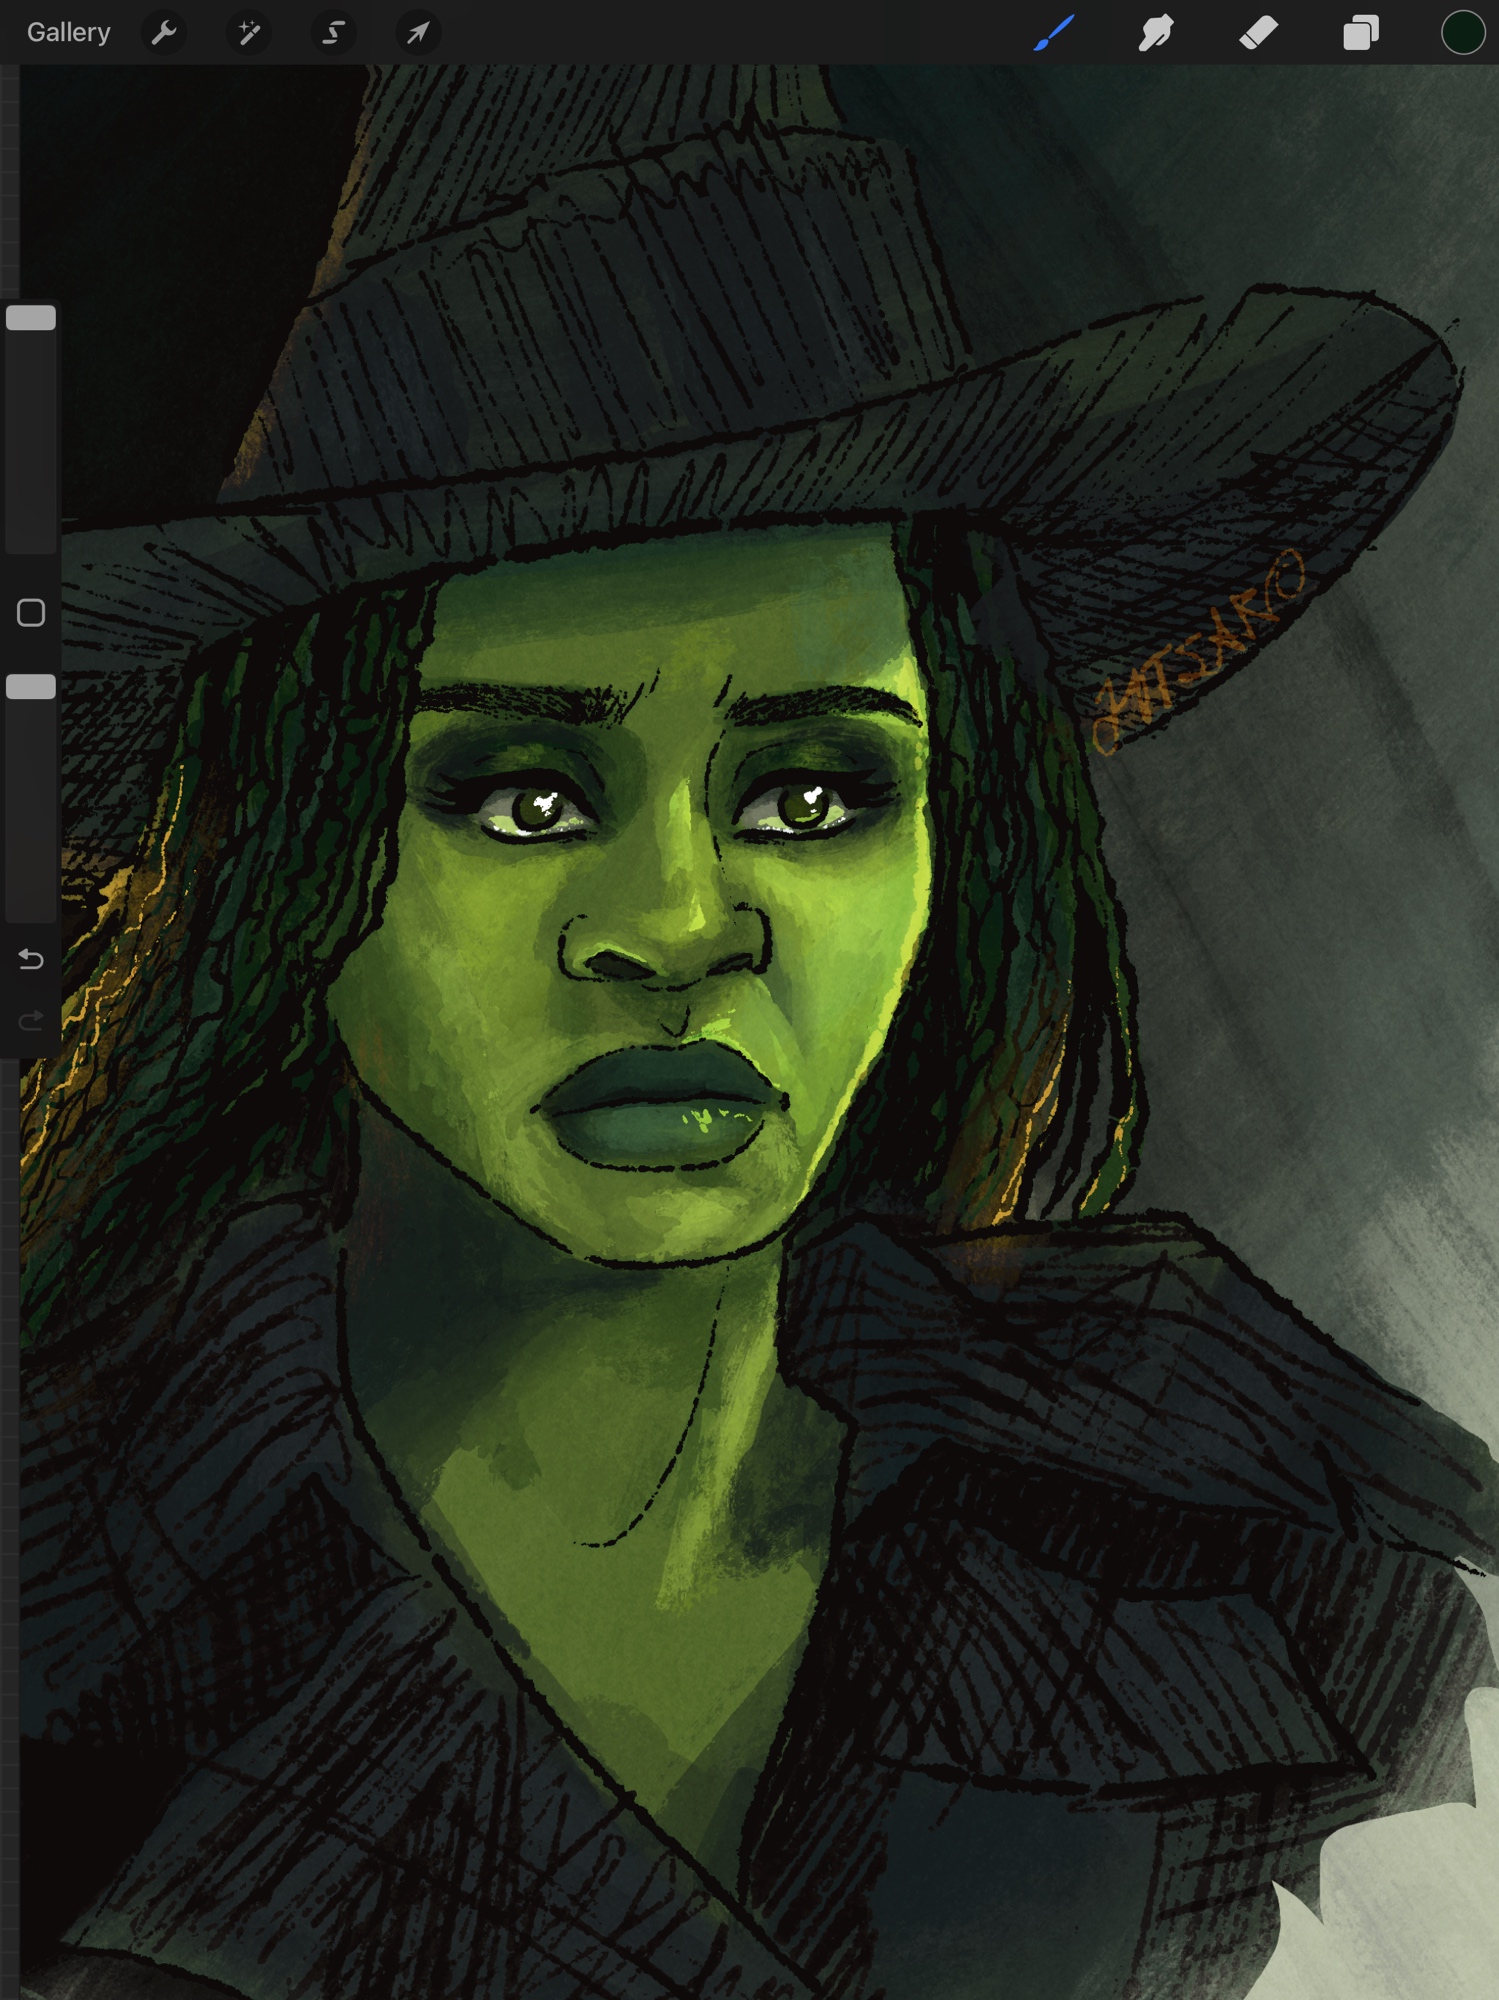1499x2000 pixels.
Task: Select the Brush tool
Action: pyautogui.click(x=1054, y=33)
